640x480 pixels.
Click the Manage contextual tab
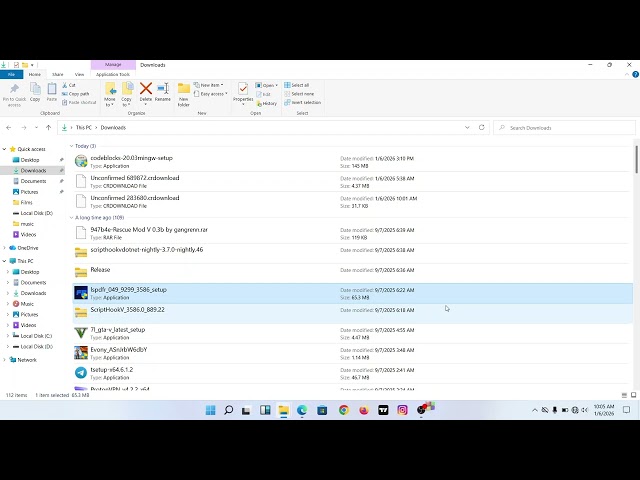pos(113,65)
